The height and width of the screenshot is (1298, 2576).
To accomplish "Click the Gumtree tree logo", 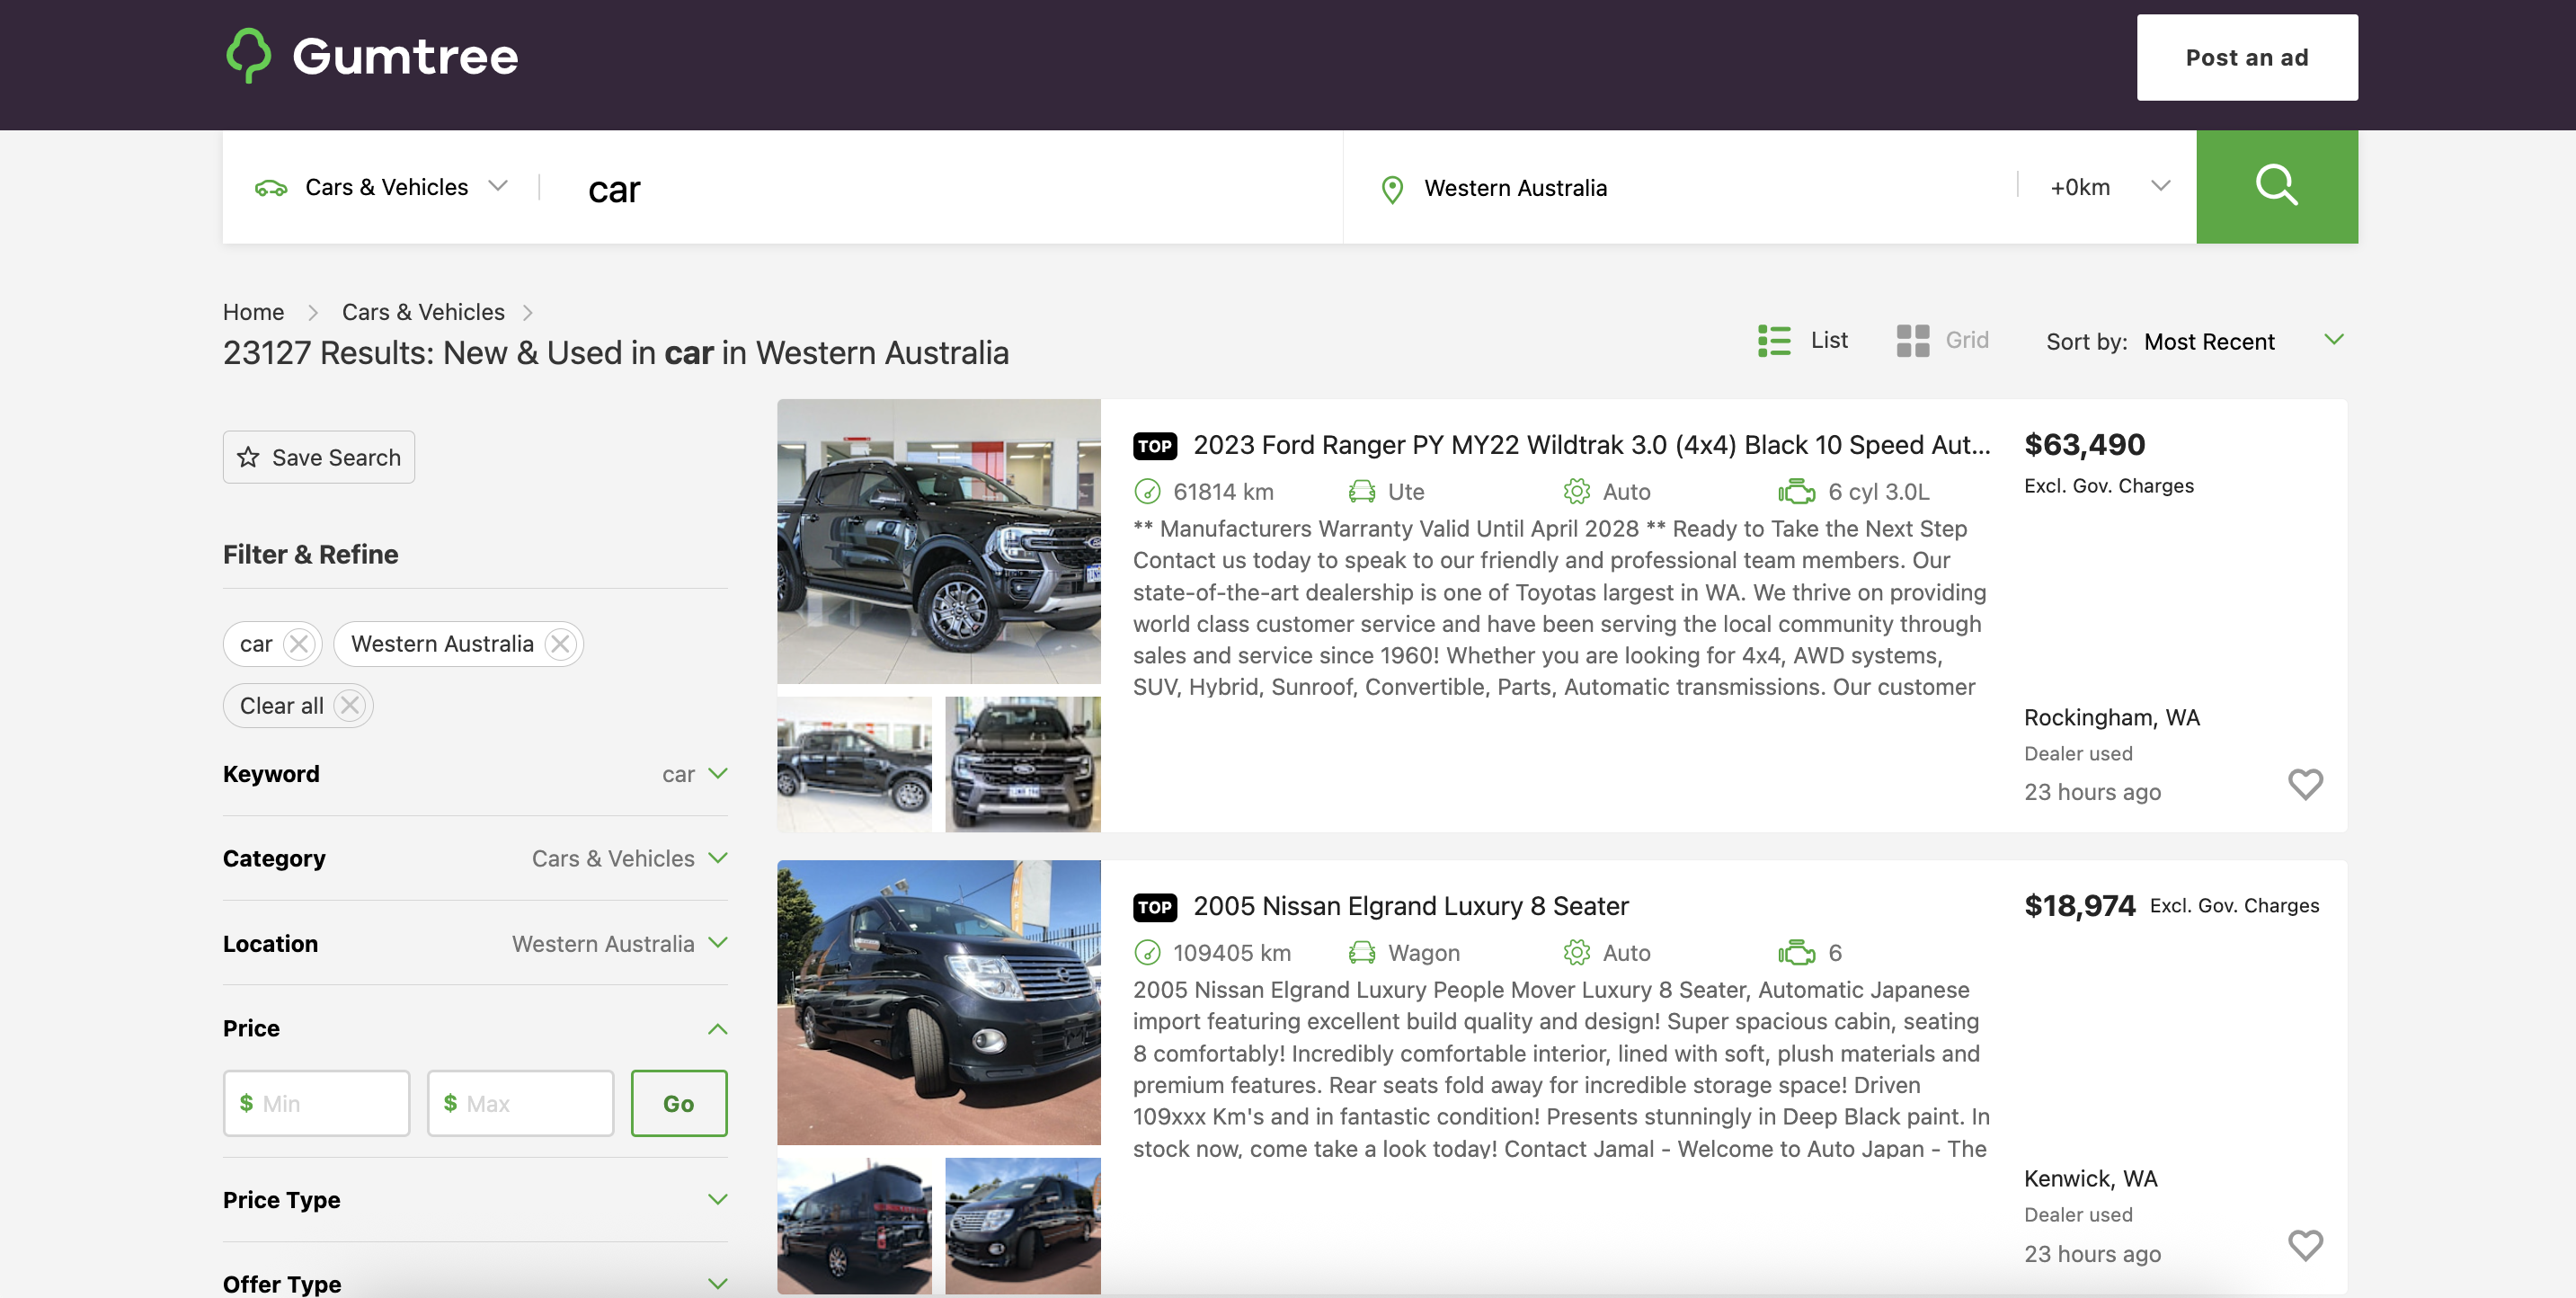I will click(x=249, y=55).
